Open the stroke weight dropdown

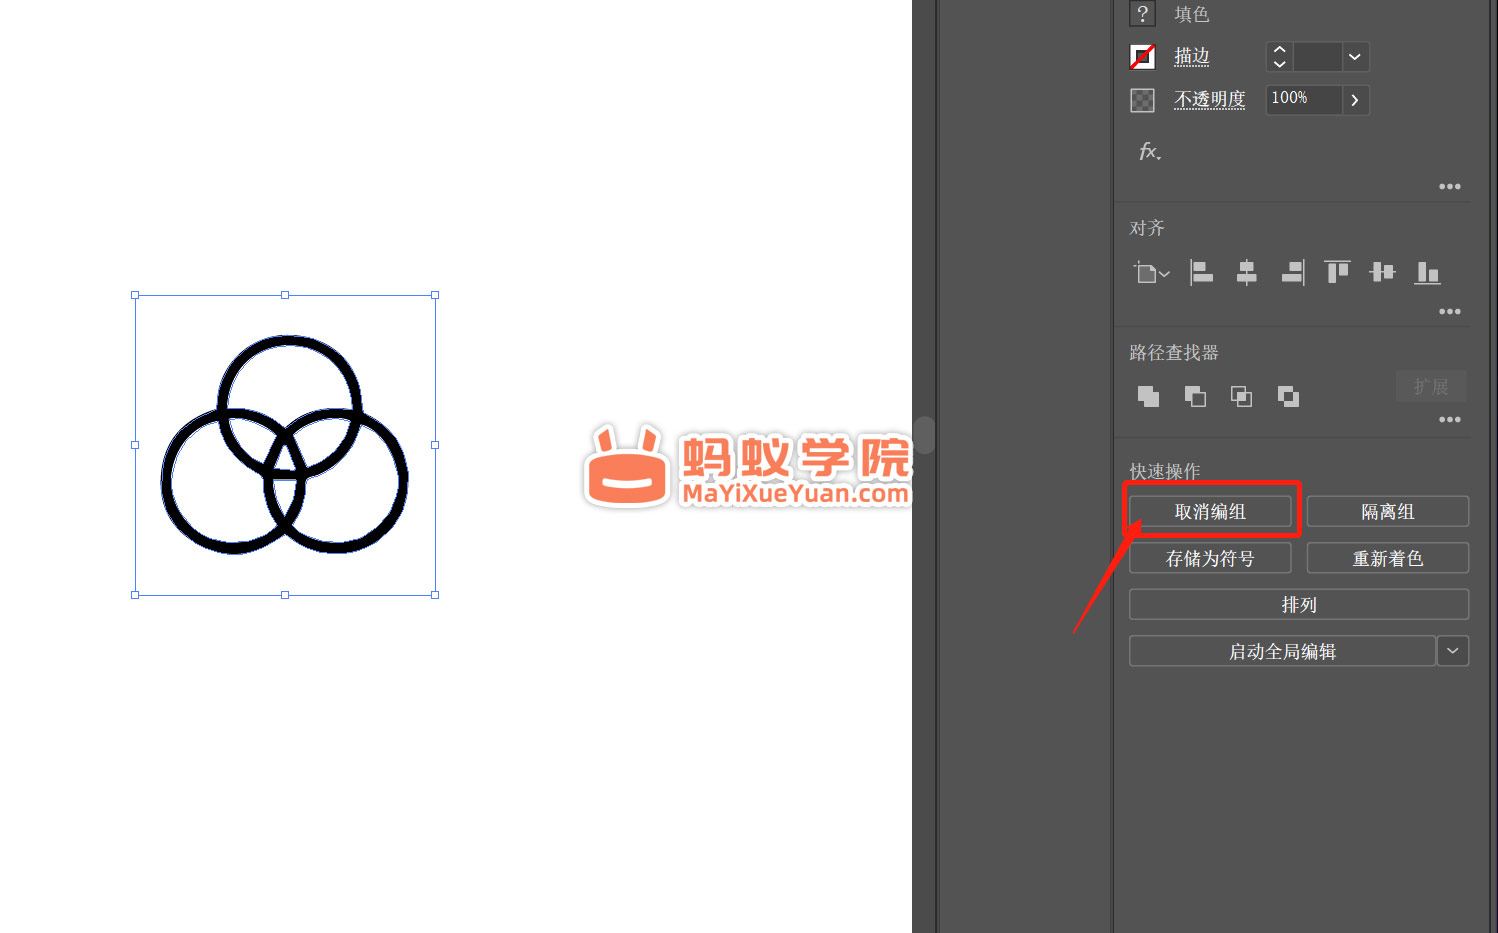click(x=1354, y=57)
